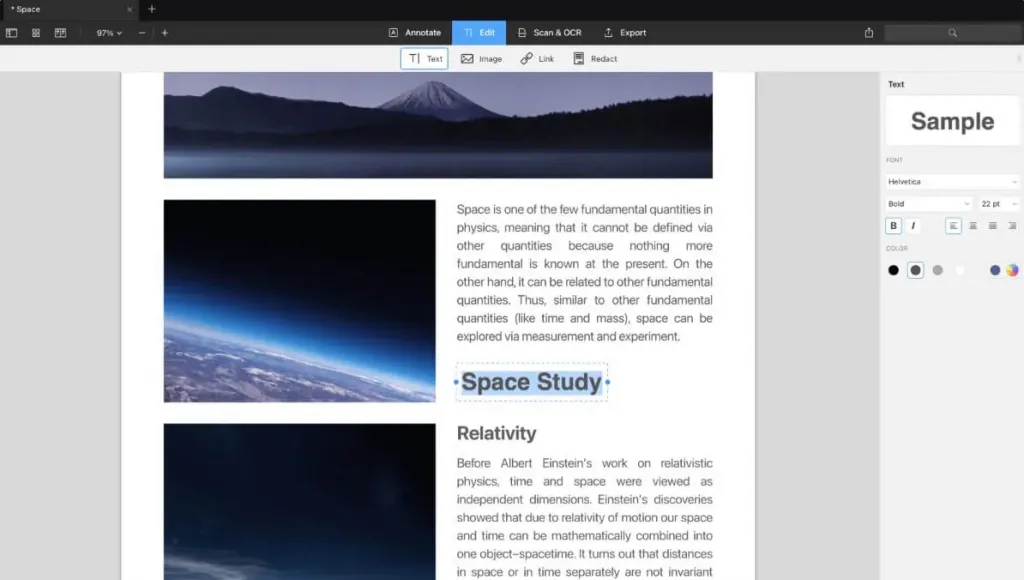
Task: Select the mountain landscape image
Action: coord(438,125)
